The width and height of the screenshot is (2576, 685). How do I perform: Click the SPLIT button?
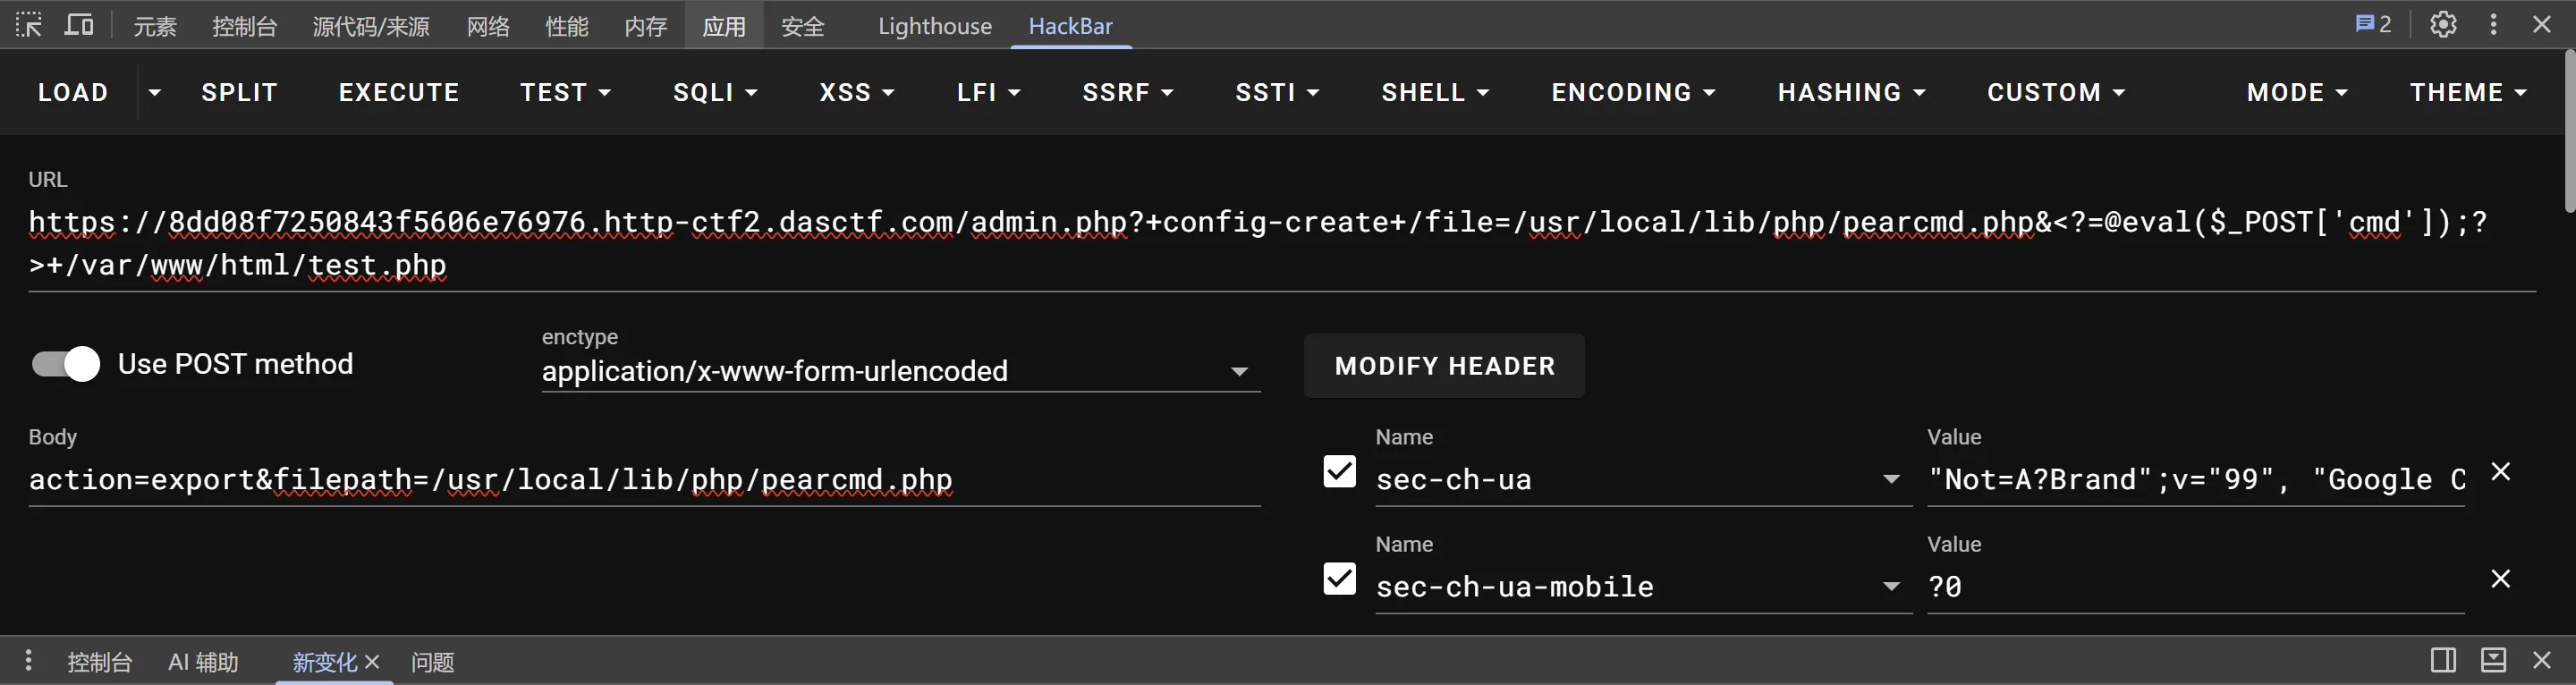(239, 92)
